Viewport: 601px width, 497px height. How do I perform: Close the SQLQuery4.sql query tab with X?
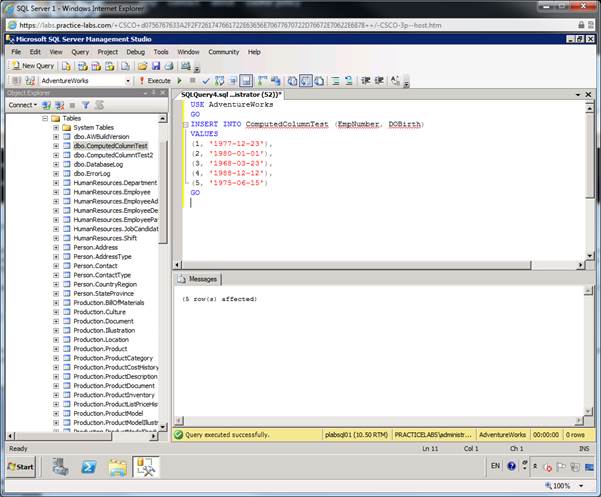click(588, 95)
